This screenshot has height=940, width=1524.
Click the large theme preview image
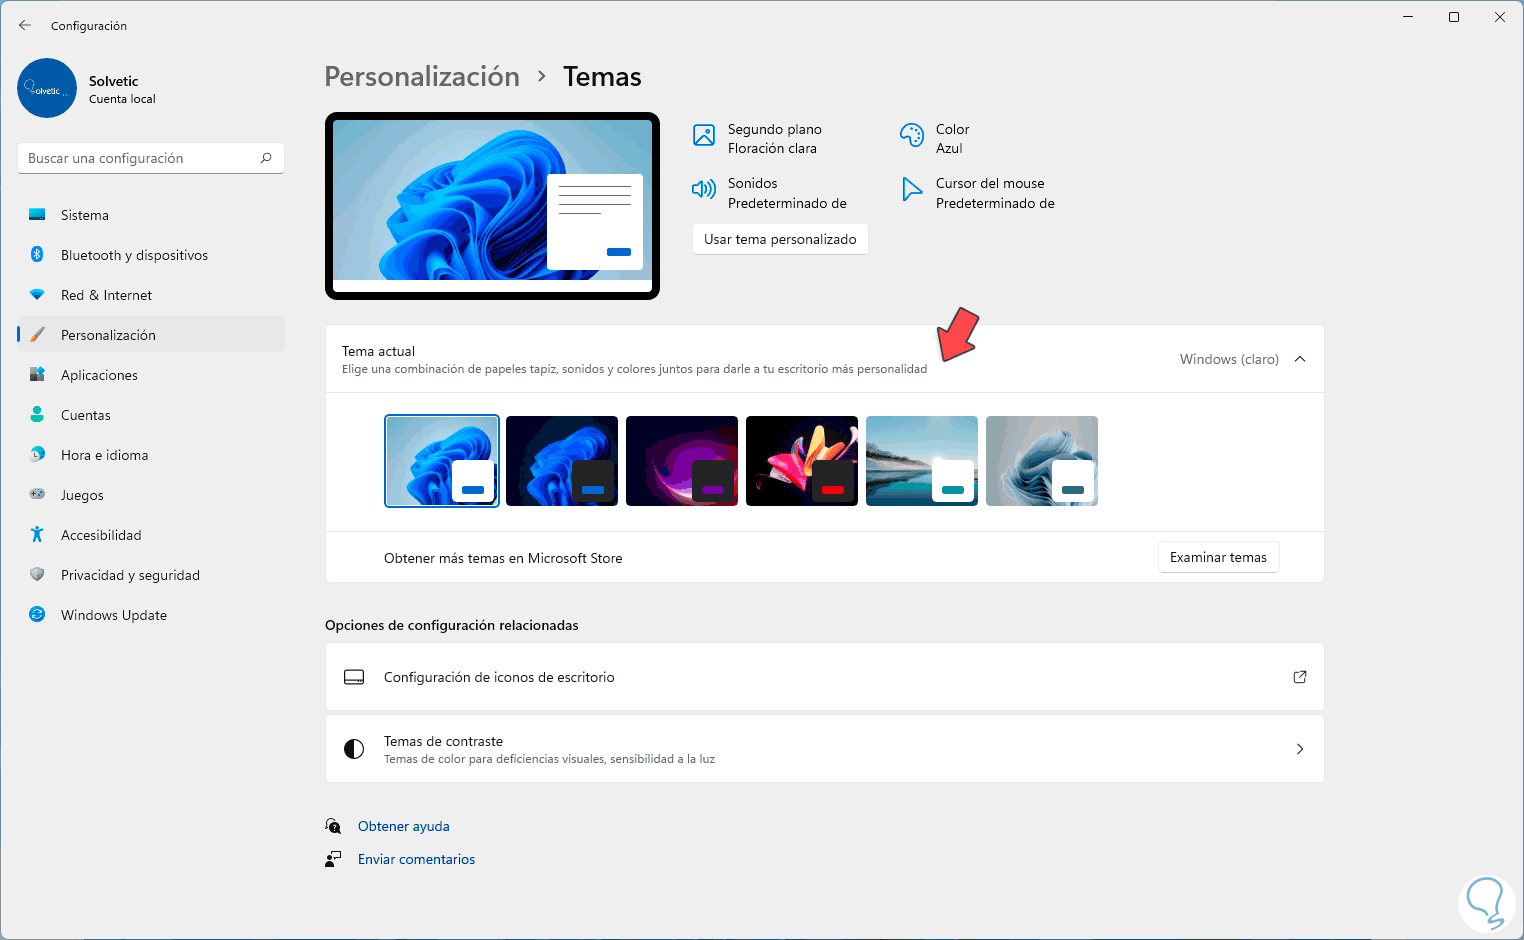tap(492, 206)
